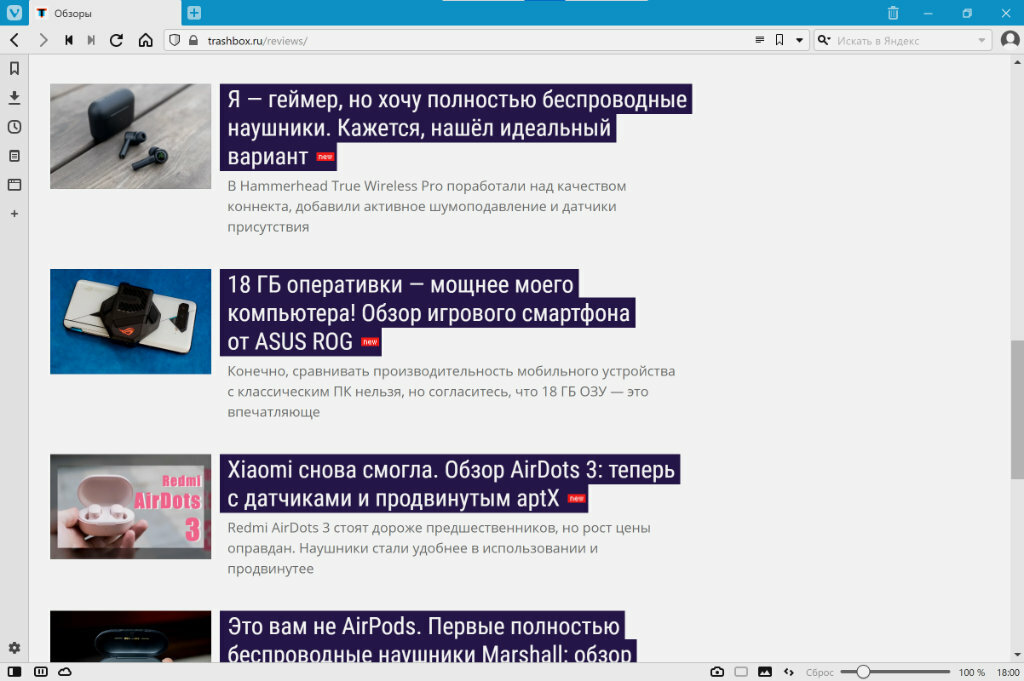Click the fast forward button
1024x681 pixels.
click(91, 40)
